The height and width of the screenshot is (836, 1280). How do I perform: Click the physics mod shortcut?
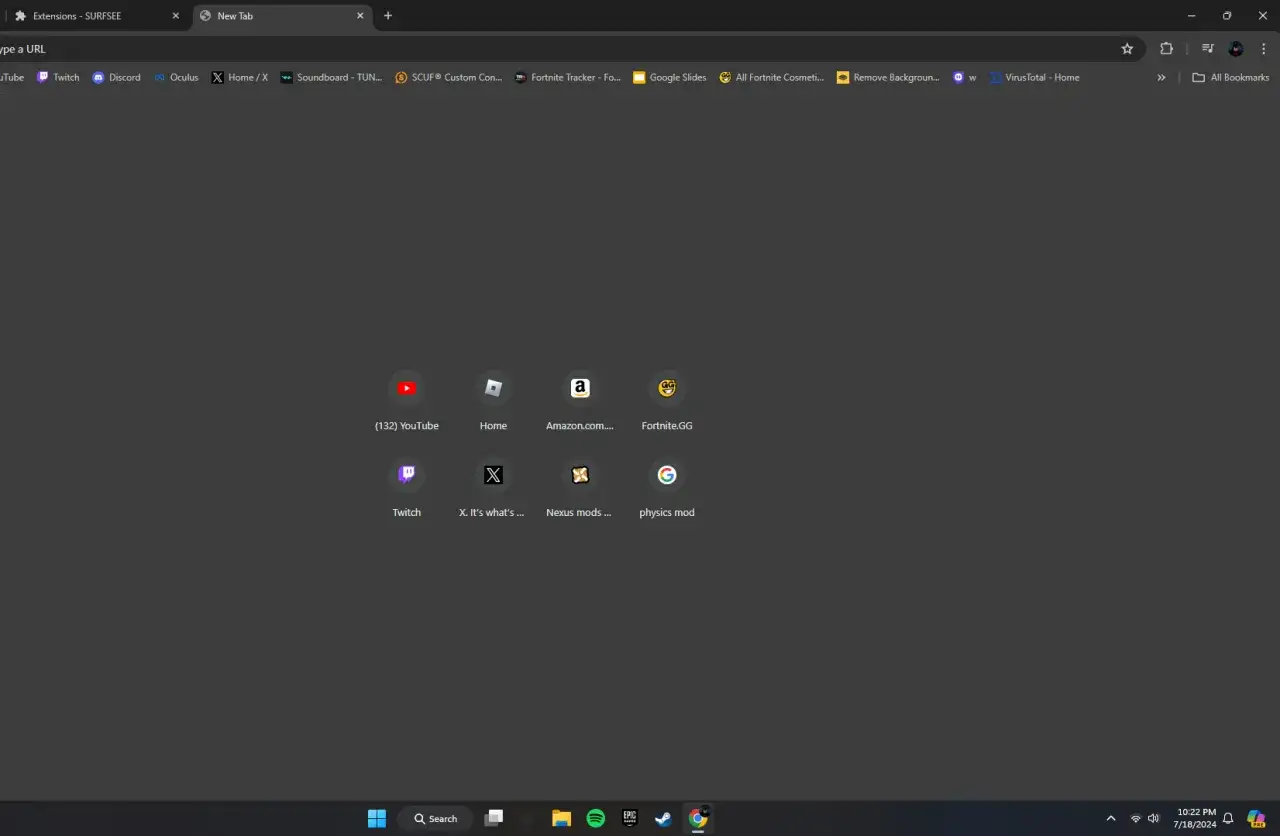pos(667,475)
